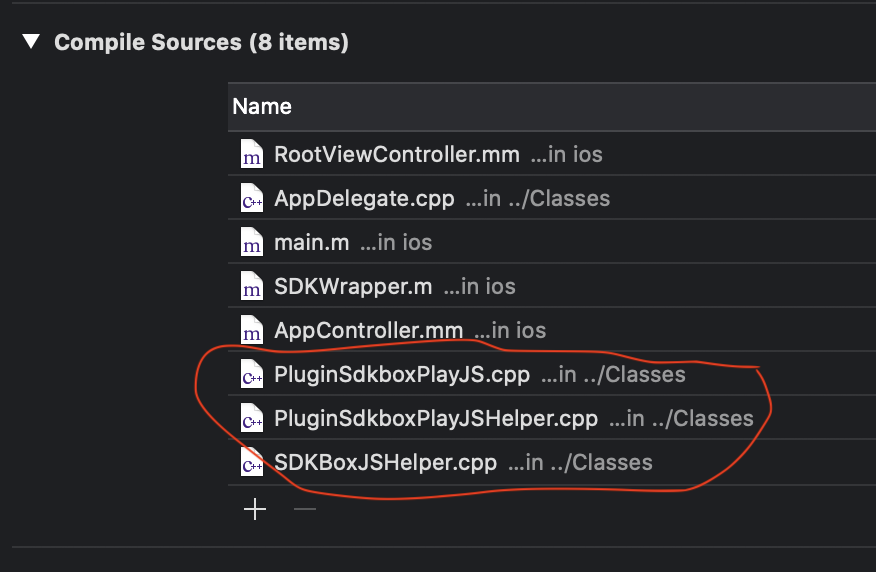Select the main.m source entry

(310, 243)
